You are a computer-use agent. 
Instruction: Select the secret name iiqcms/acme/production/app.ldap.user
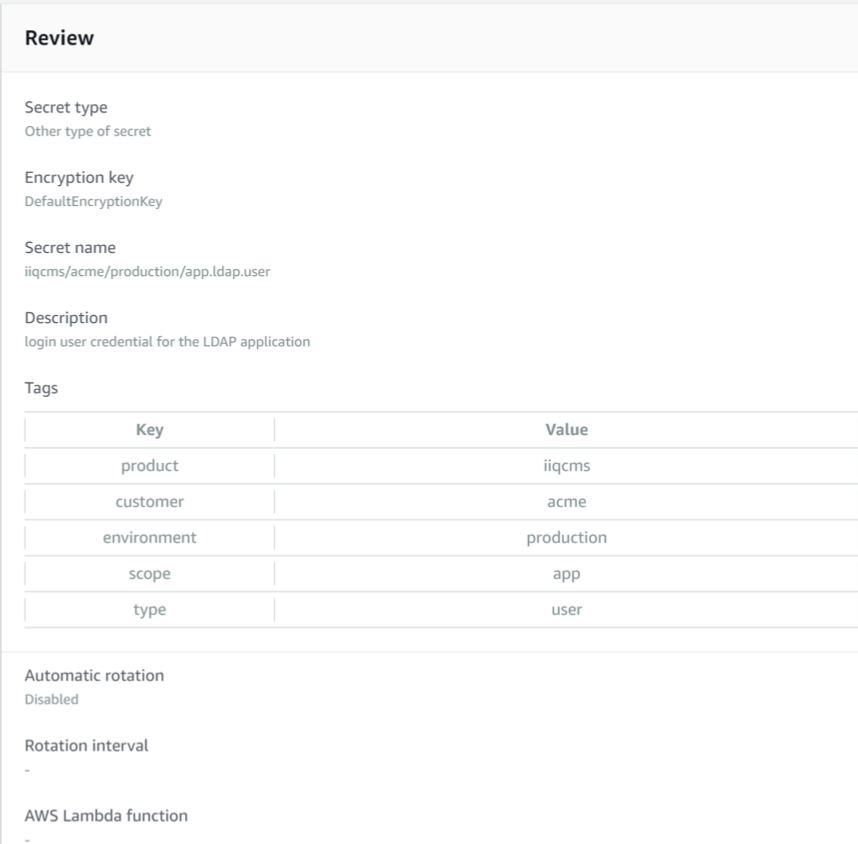point(146,271)
